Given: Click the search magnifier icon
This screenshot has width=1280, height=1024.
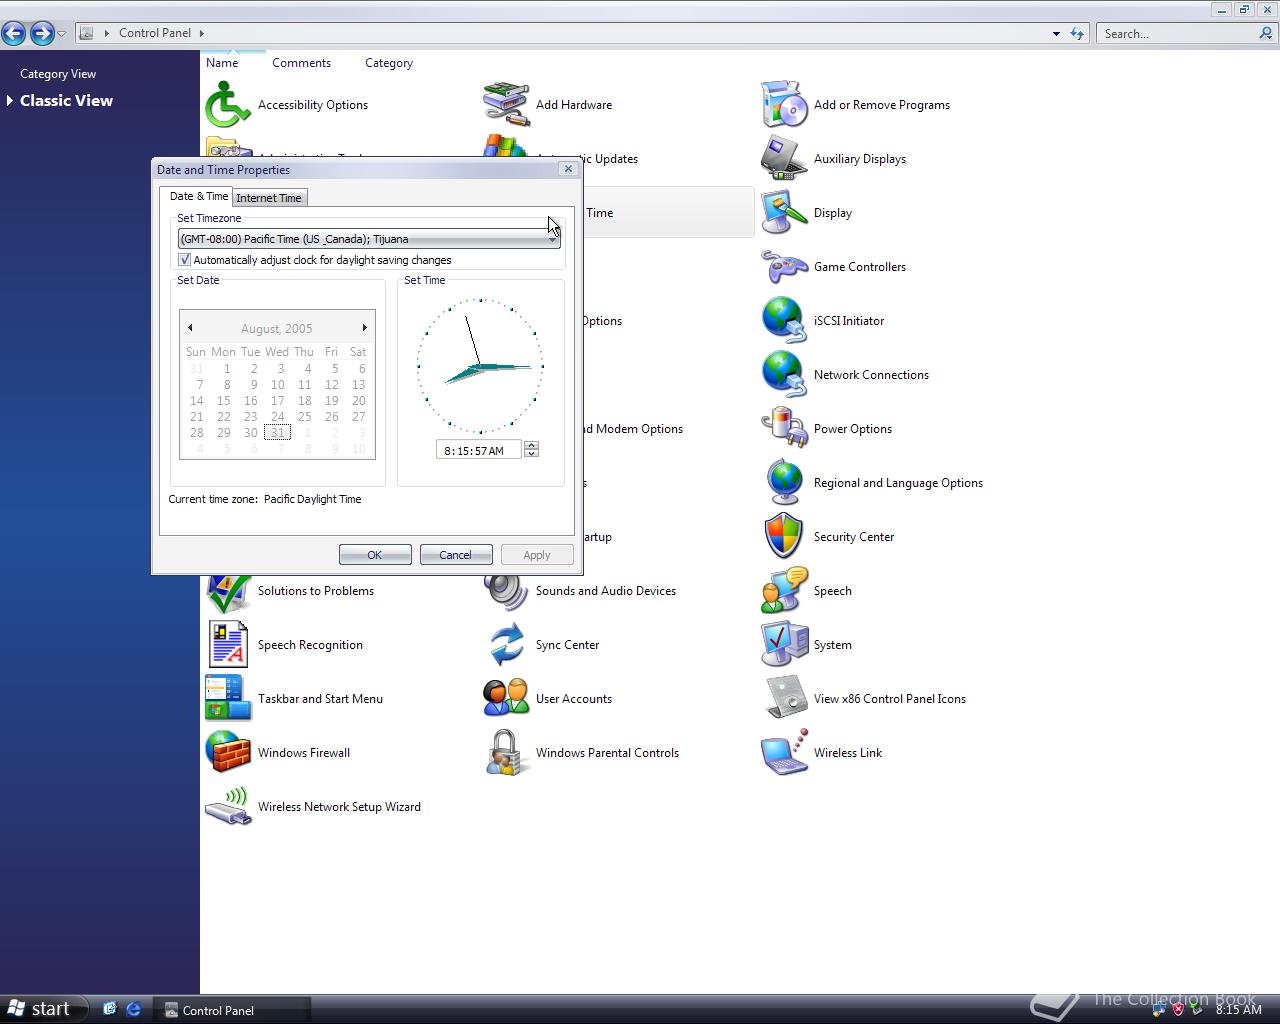Looking at the screenshot, I should pos(1266,33).
